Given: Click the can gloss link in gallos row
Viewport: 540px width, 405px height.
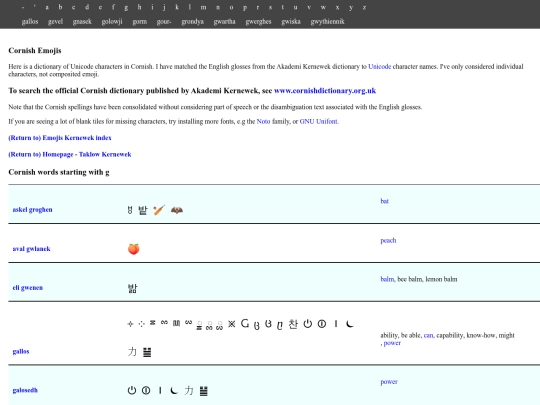Looking at the screenshot, I should [428, 335].
